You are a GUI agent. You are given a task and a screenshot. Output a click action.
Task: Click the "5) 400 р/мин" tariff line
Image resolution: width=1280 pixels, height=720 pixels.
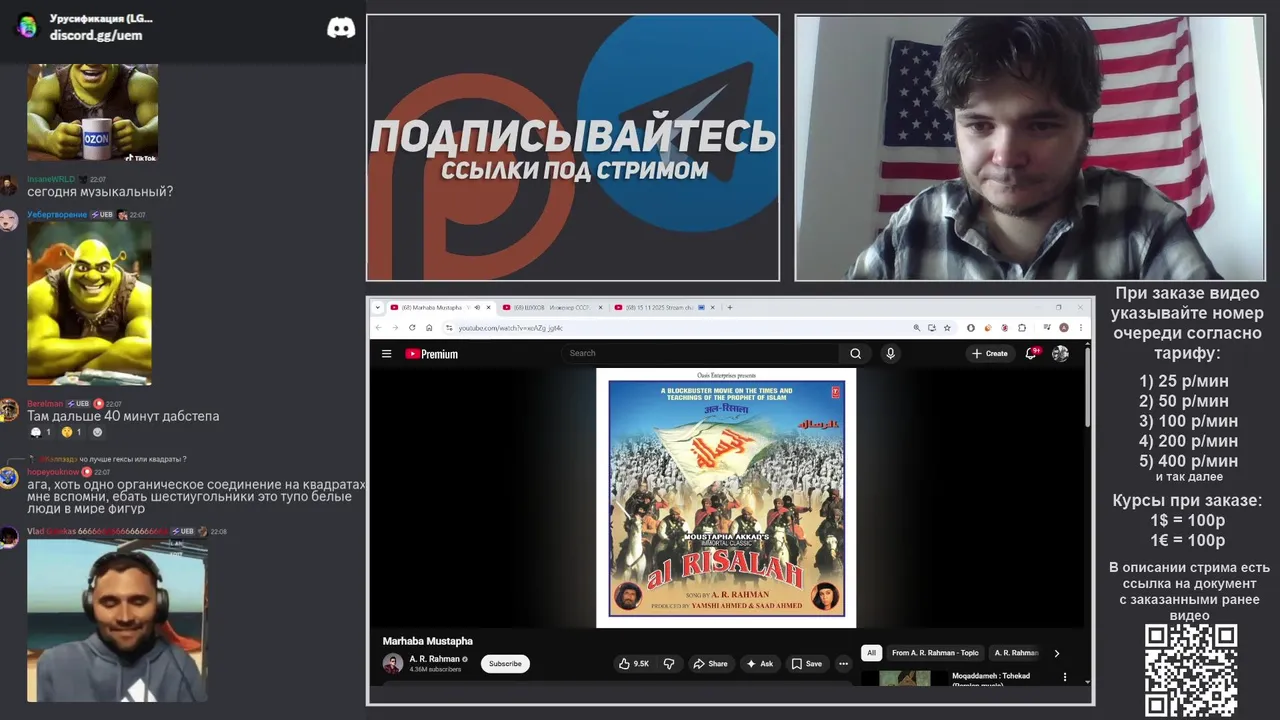point(1188,461)
